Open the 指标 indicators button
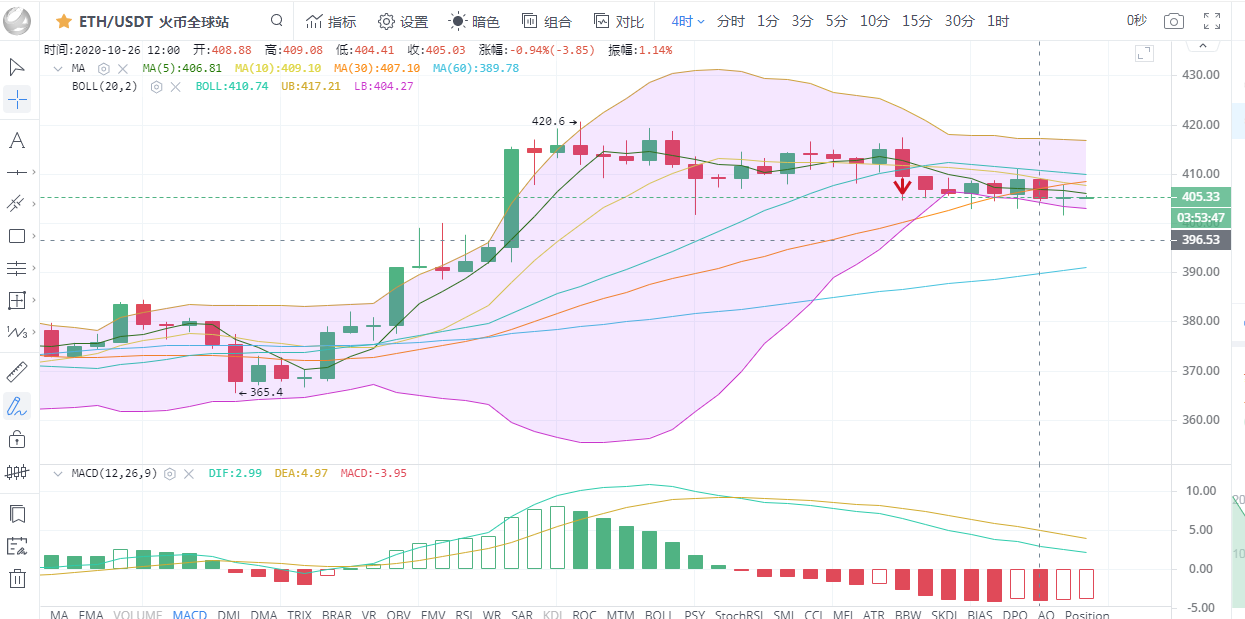1245x619 pixels. point(331,21)
